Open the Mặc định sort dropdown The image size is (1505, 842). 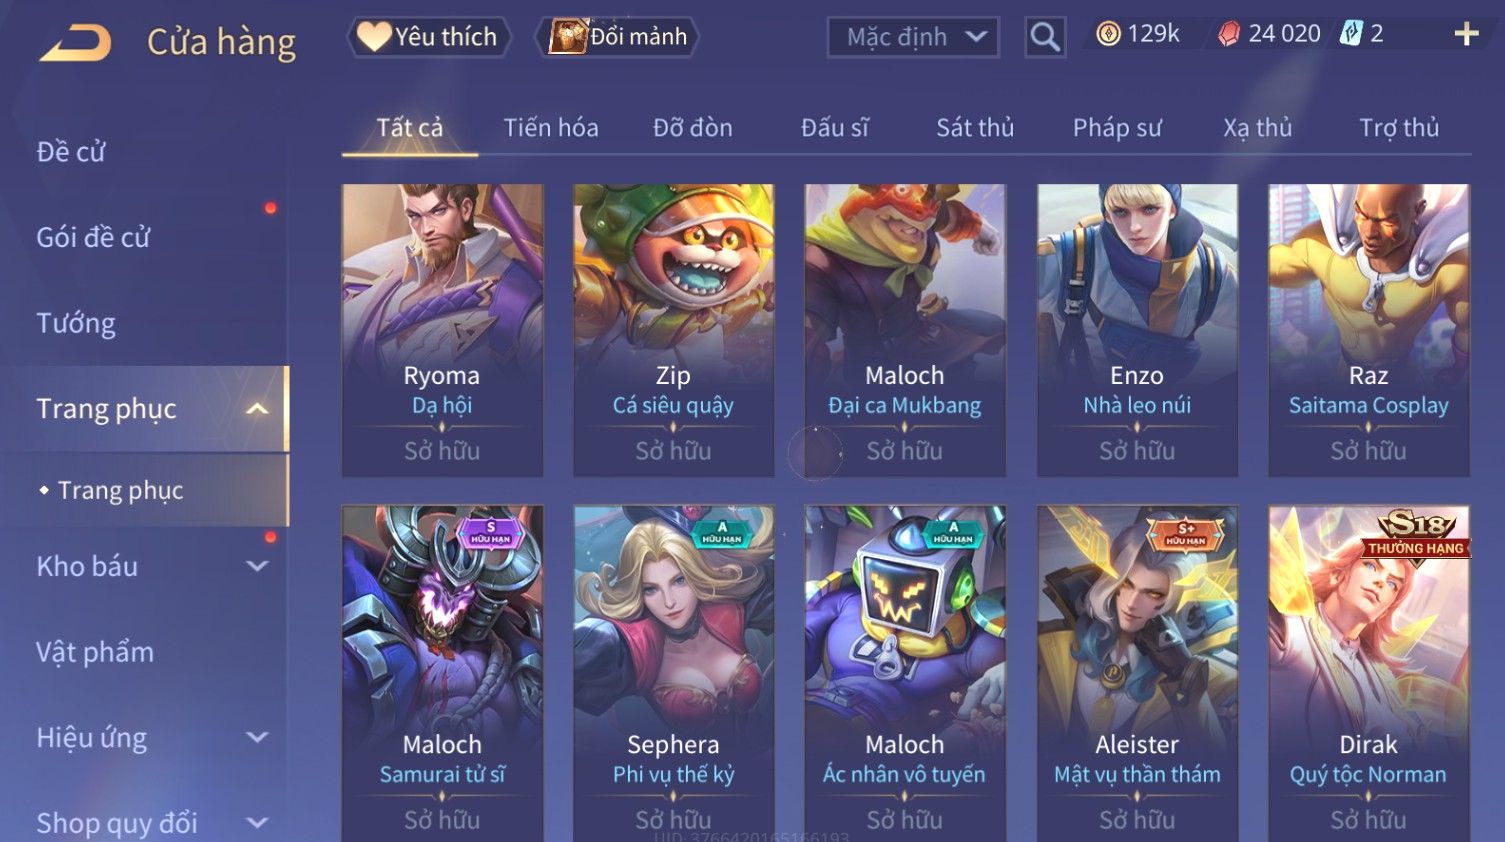click(913, 38)
